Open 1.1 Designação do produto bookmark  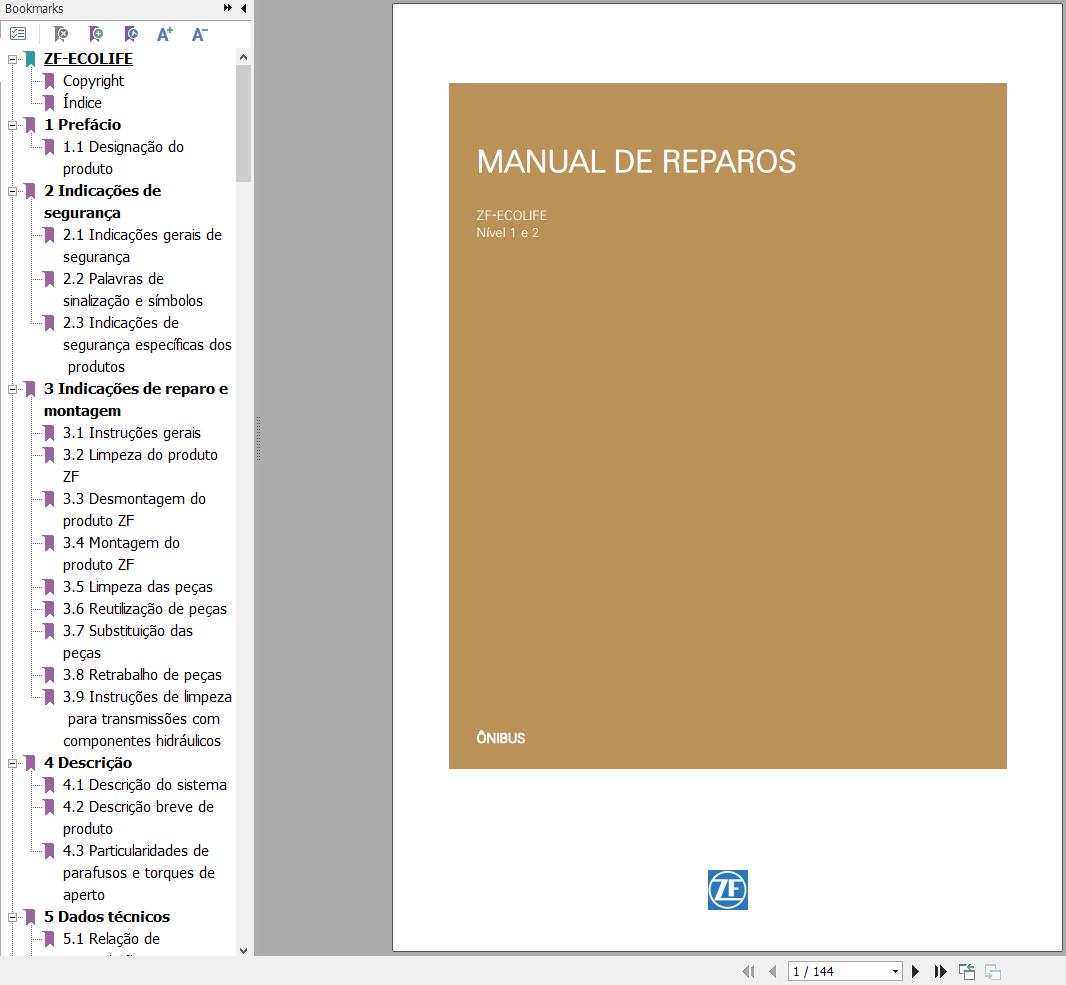[x=123, y=157]
